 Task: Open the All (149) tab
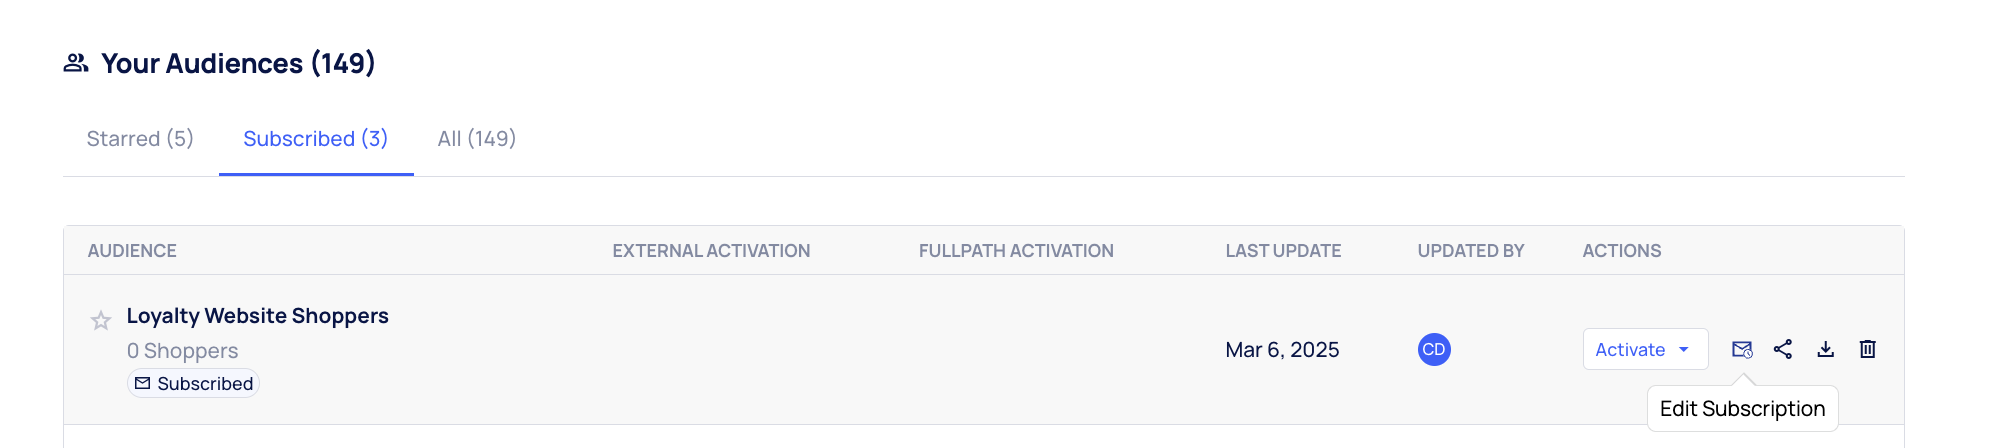point(477,139)
